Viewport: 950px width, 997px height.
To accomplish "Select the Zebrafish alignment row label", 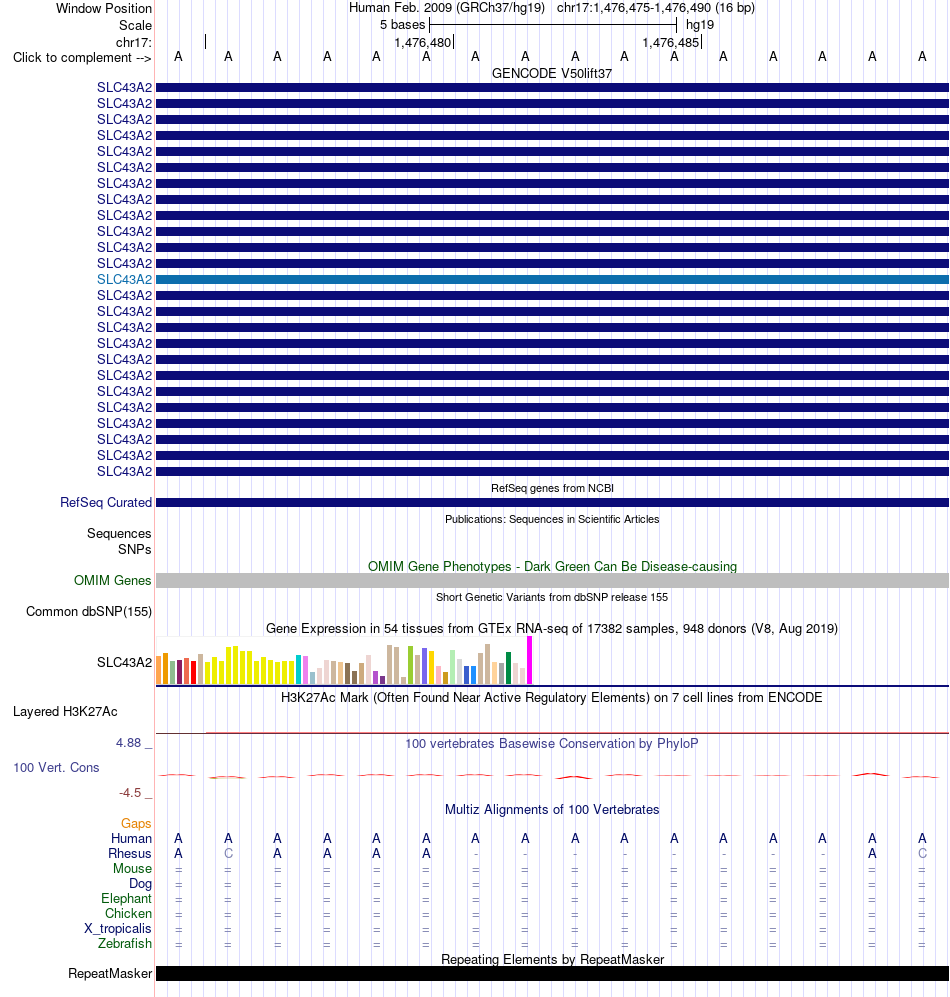I will (125, 944).
